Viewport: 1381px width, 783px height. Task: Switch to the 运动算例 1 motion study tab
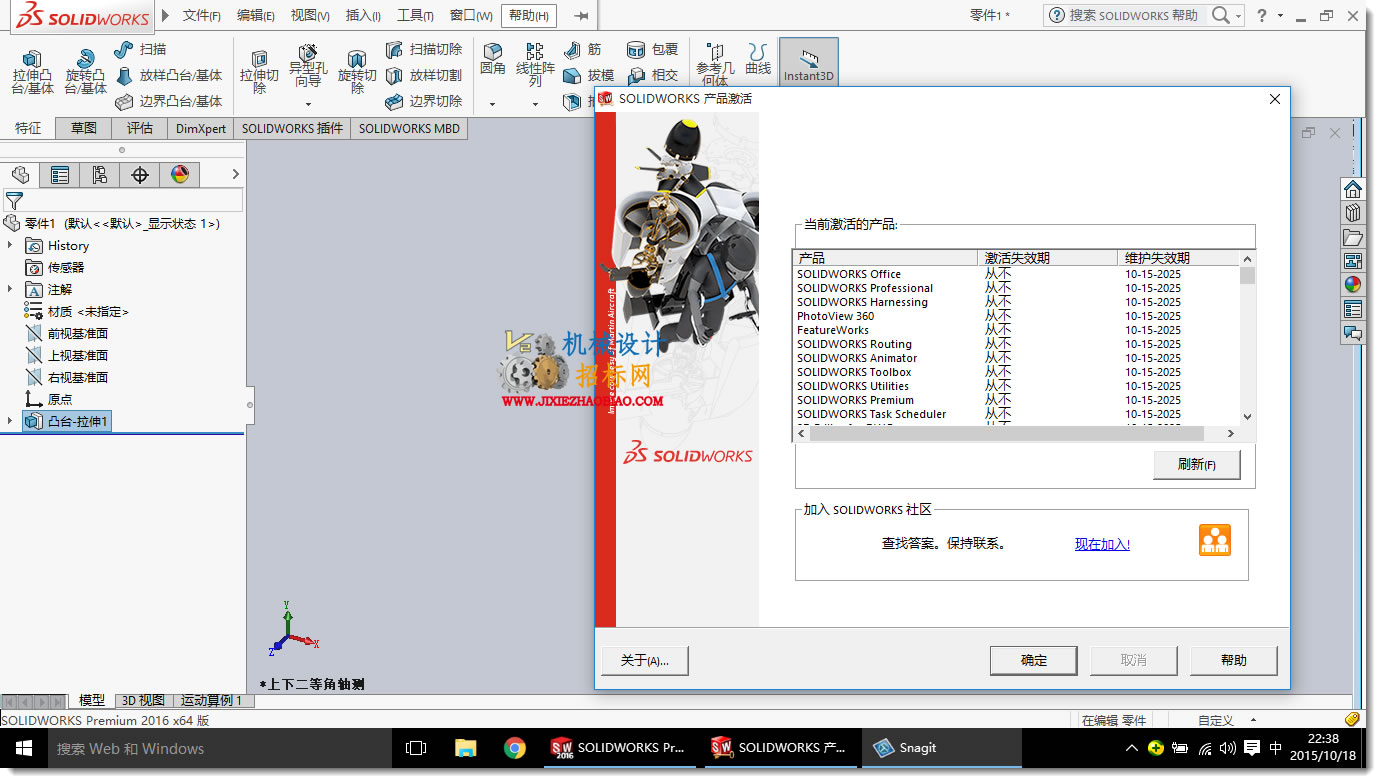pyautogui.click(x=212, y=700)
